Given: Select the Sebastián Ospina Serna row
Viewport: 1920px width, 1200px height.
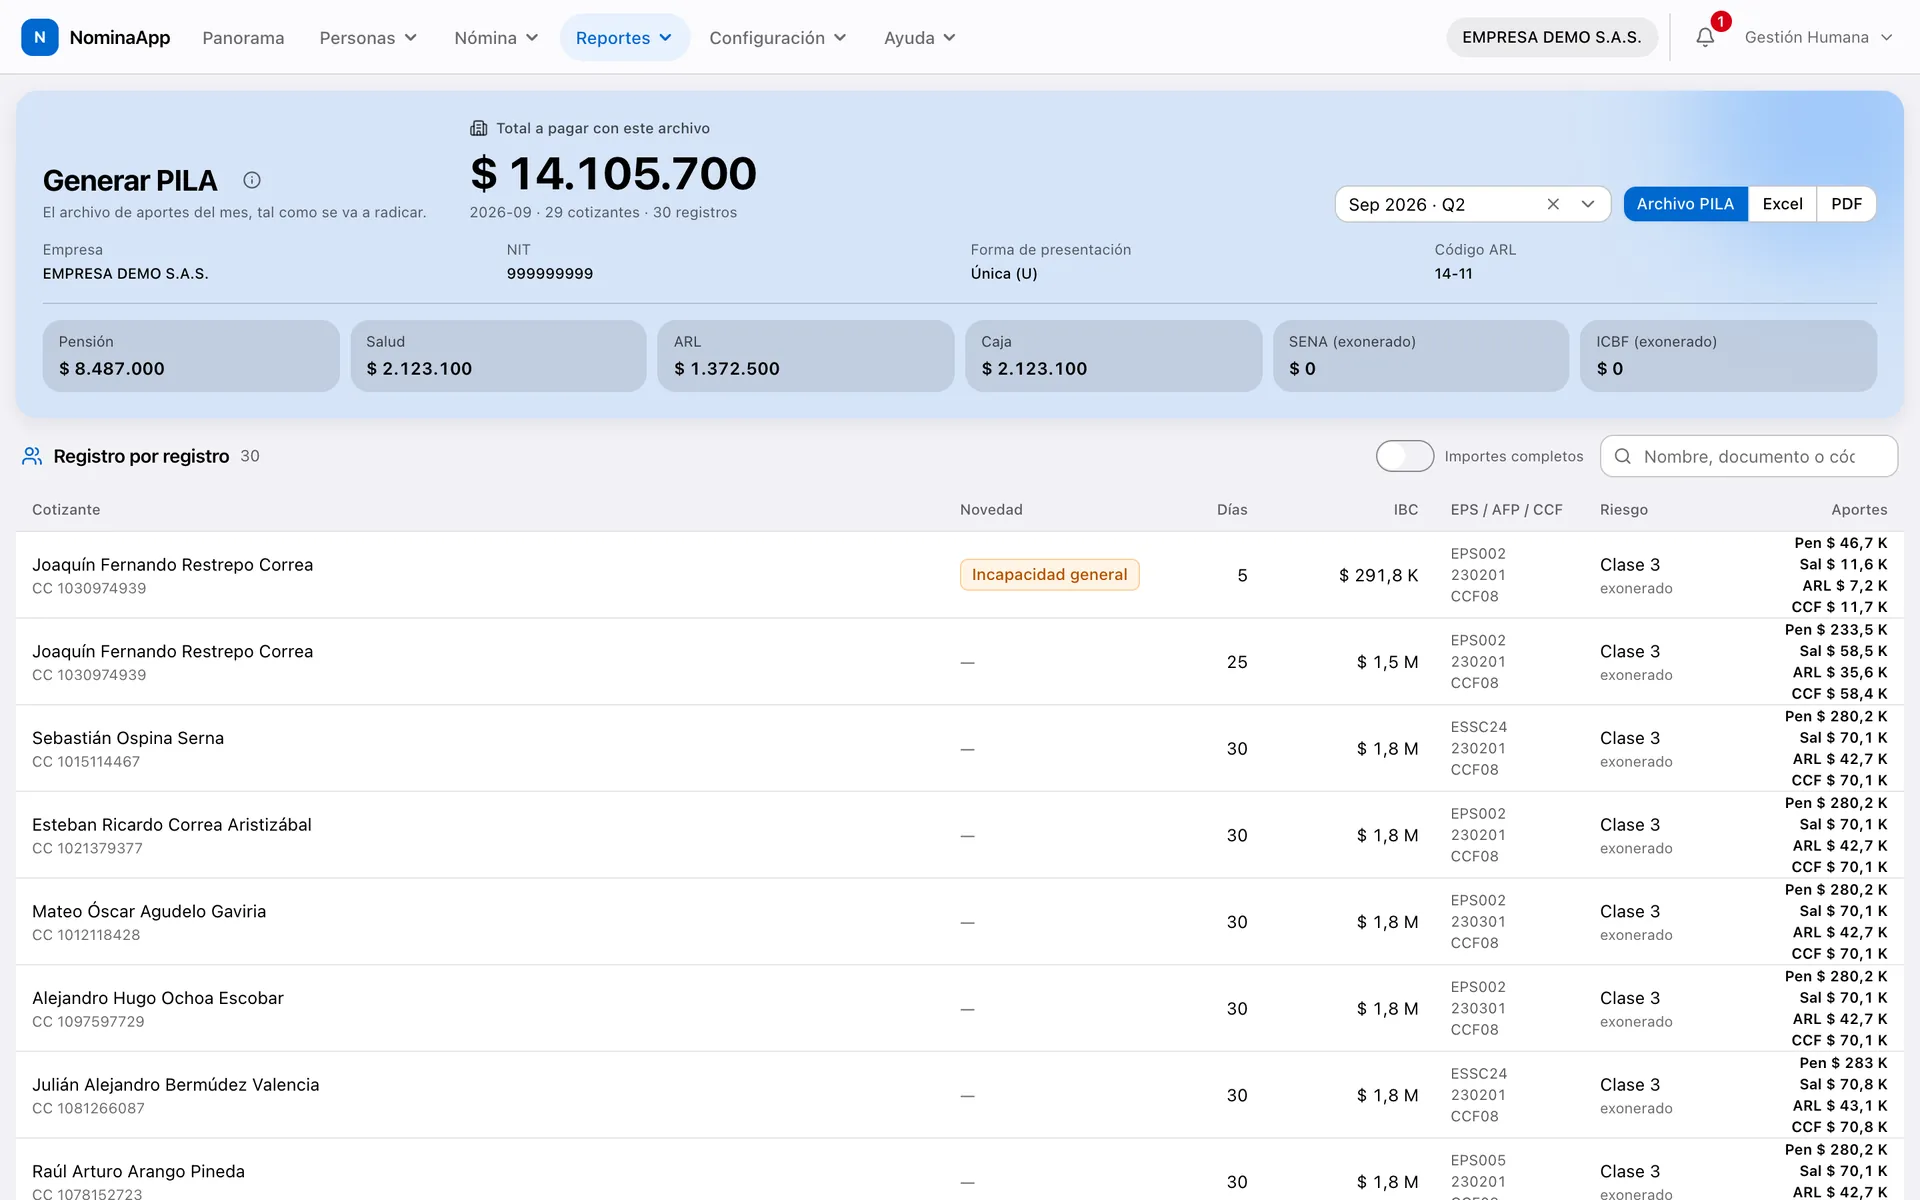Looking at the screenshot, I should [960, 748].
